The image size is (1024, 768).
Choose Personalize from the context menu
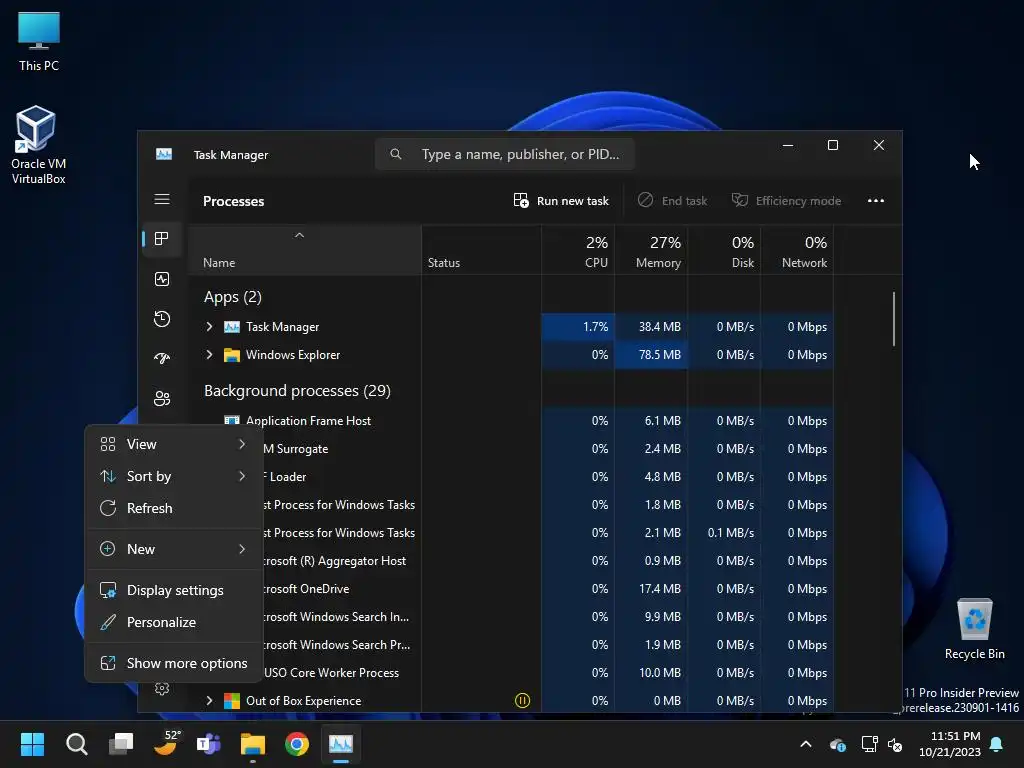(174, 622)
